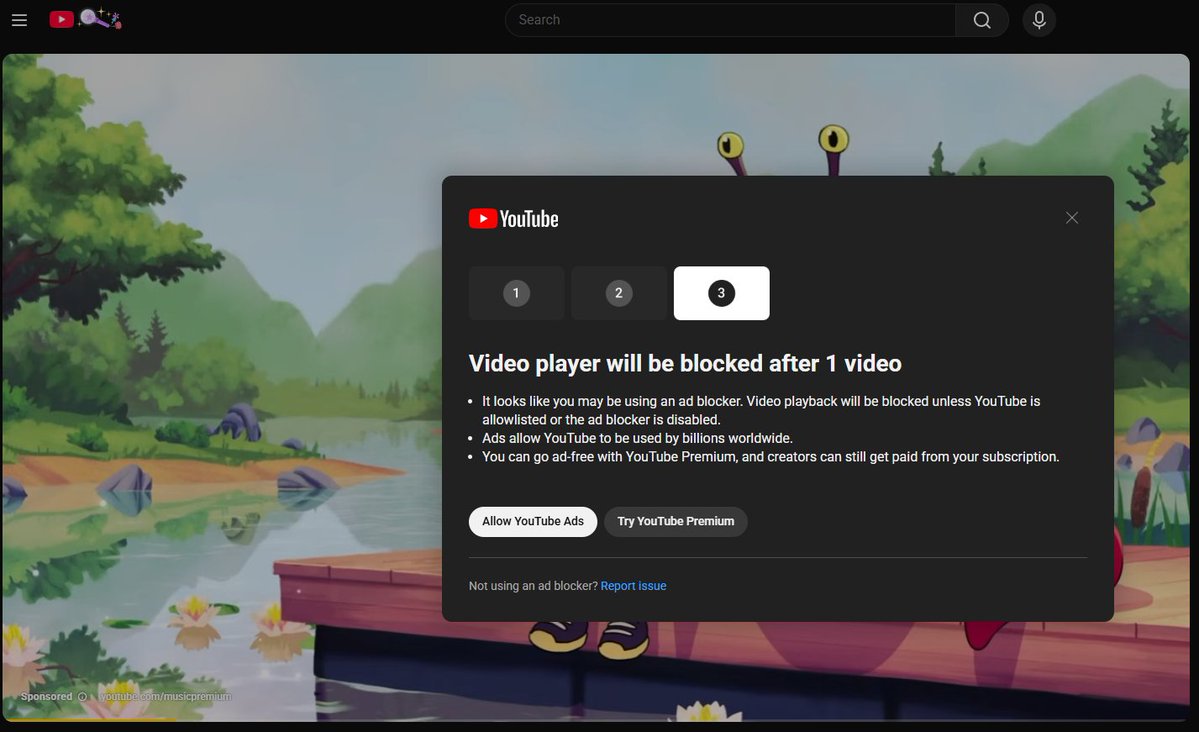Click Allow YouTube Ads button
The width and height of the screenshot is (1199, 732).
[x=532, y=521]
